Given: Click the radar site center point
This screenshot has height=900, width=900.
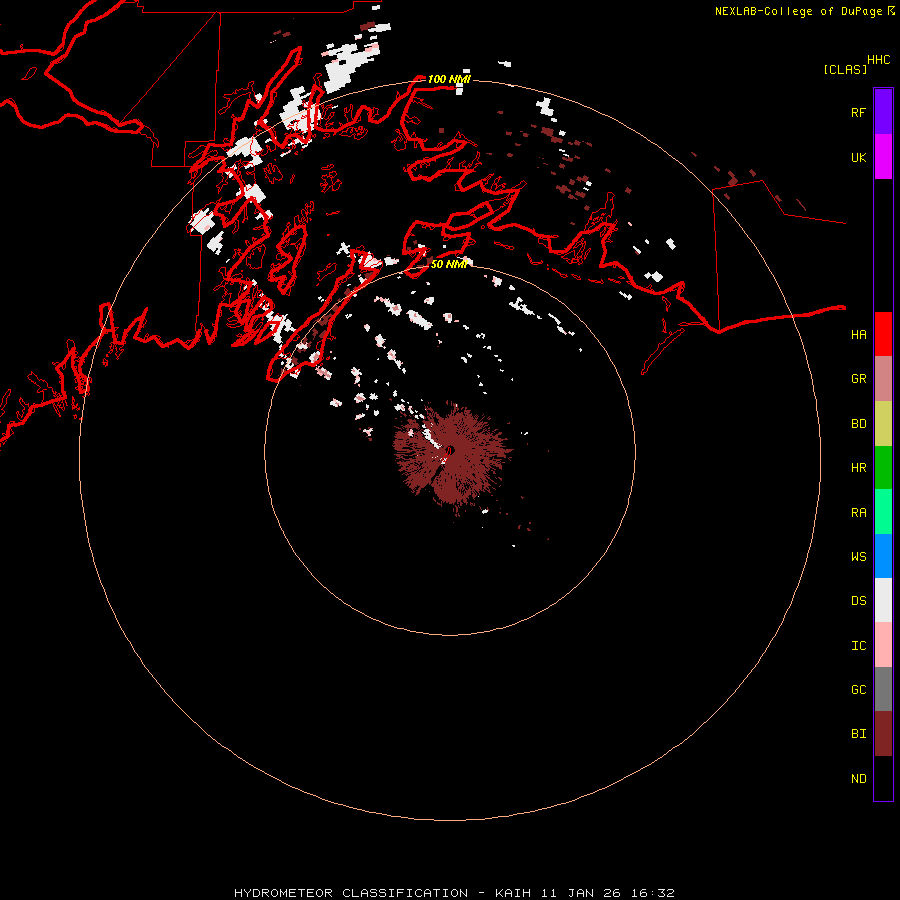Looking at the screenshot, I should pyautogui.click(x=450, y=450).
